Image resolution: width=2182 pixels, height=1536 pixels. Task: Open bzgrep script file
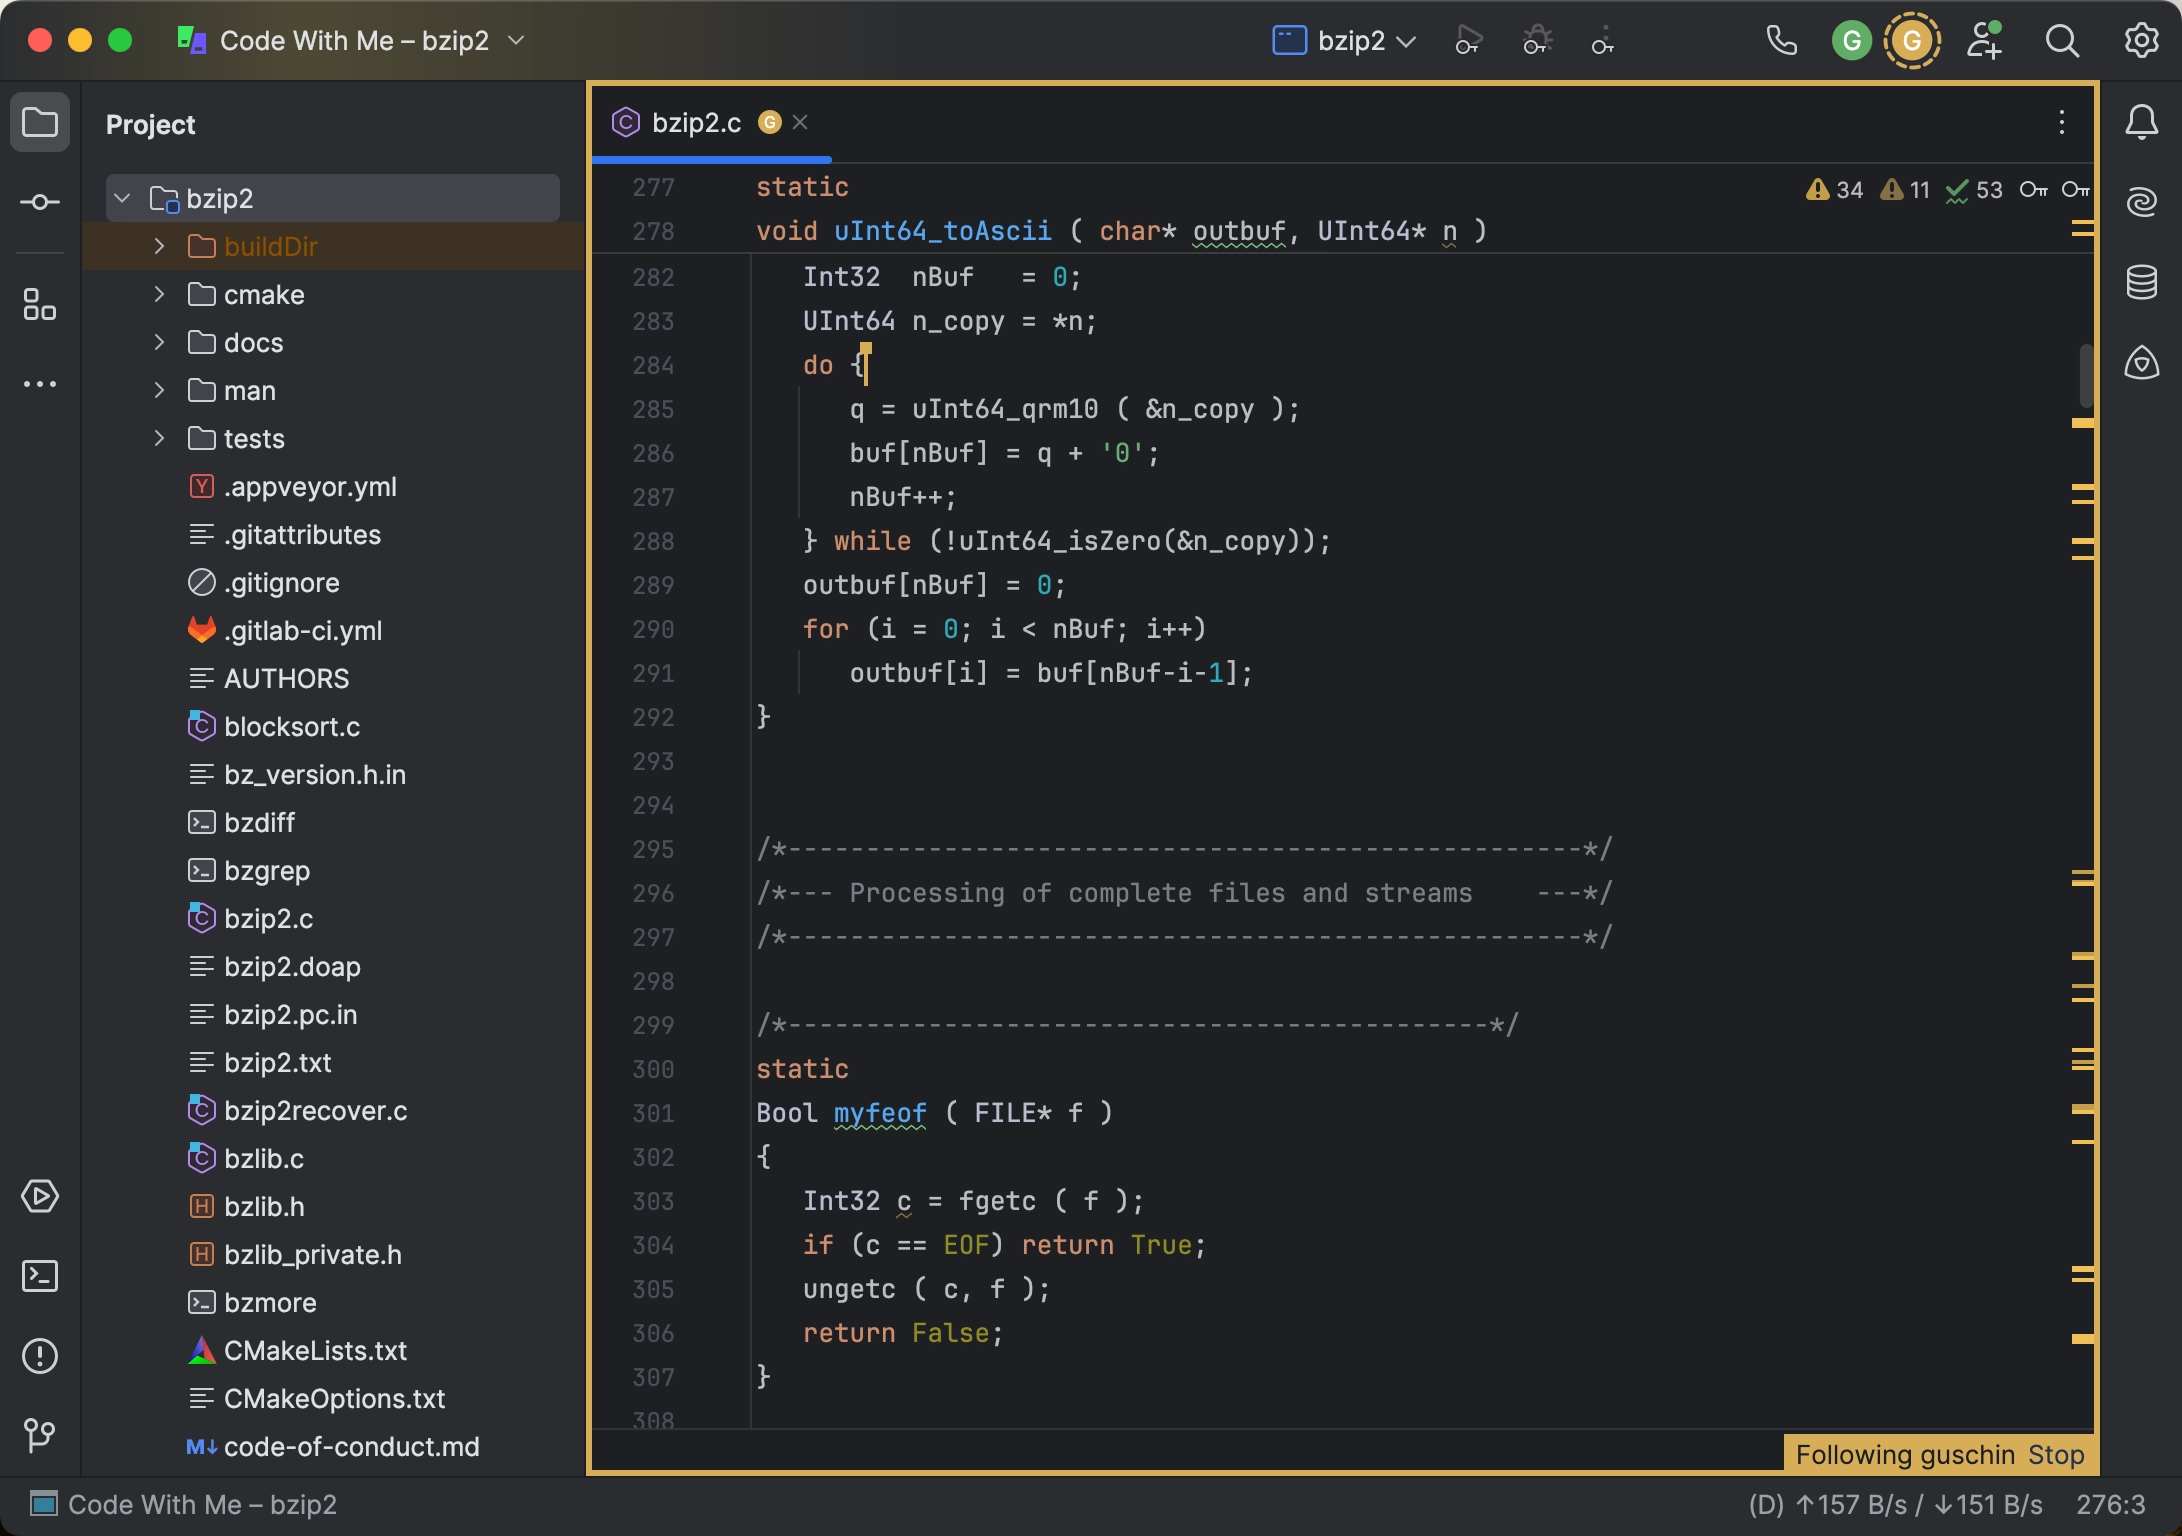pyautogui.click(x=267, y=871)
